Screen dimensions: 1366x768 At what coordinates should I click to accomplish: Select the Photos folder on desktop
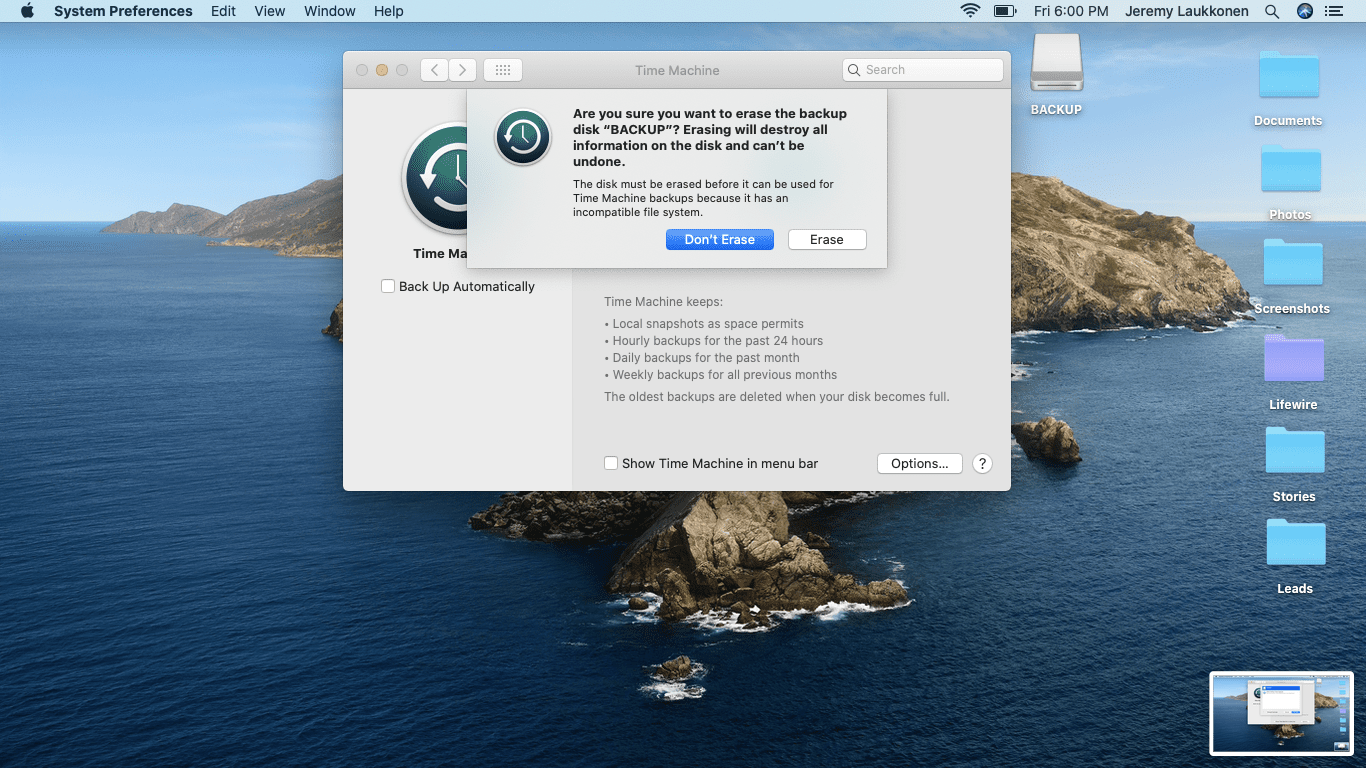[x=1290, y=182]
